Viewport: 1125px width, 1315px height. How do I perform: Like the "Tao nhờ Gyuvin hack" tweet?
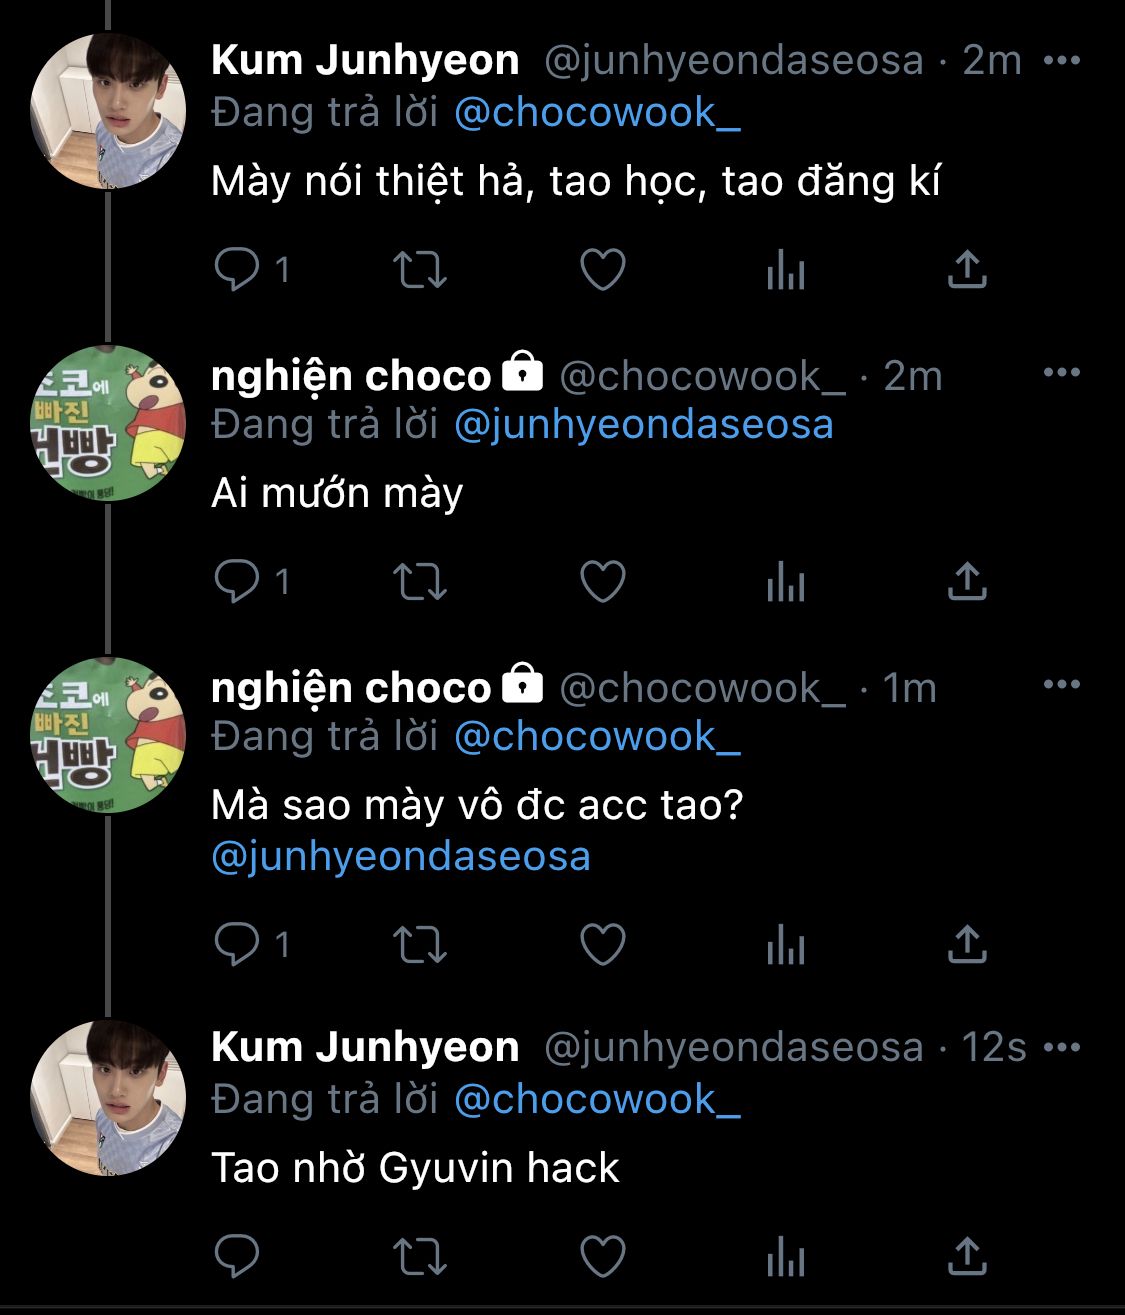[603, 1257]
